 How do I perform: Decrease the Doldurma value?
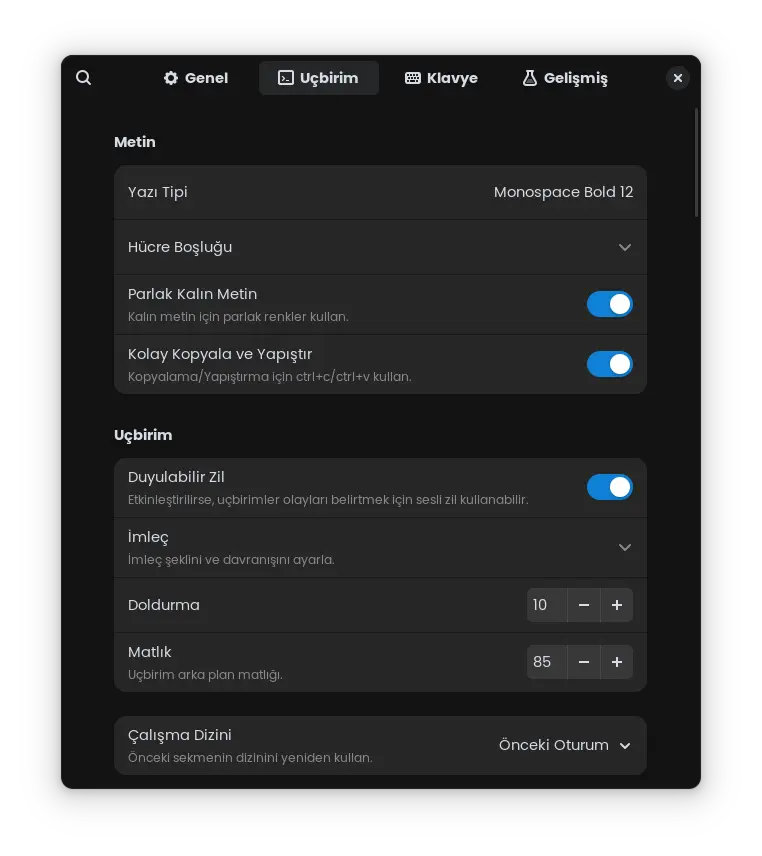pyautogui.click(x=584, y=605)
